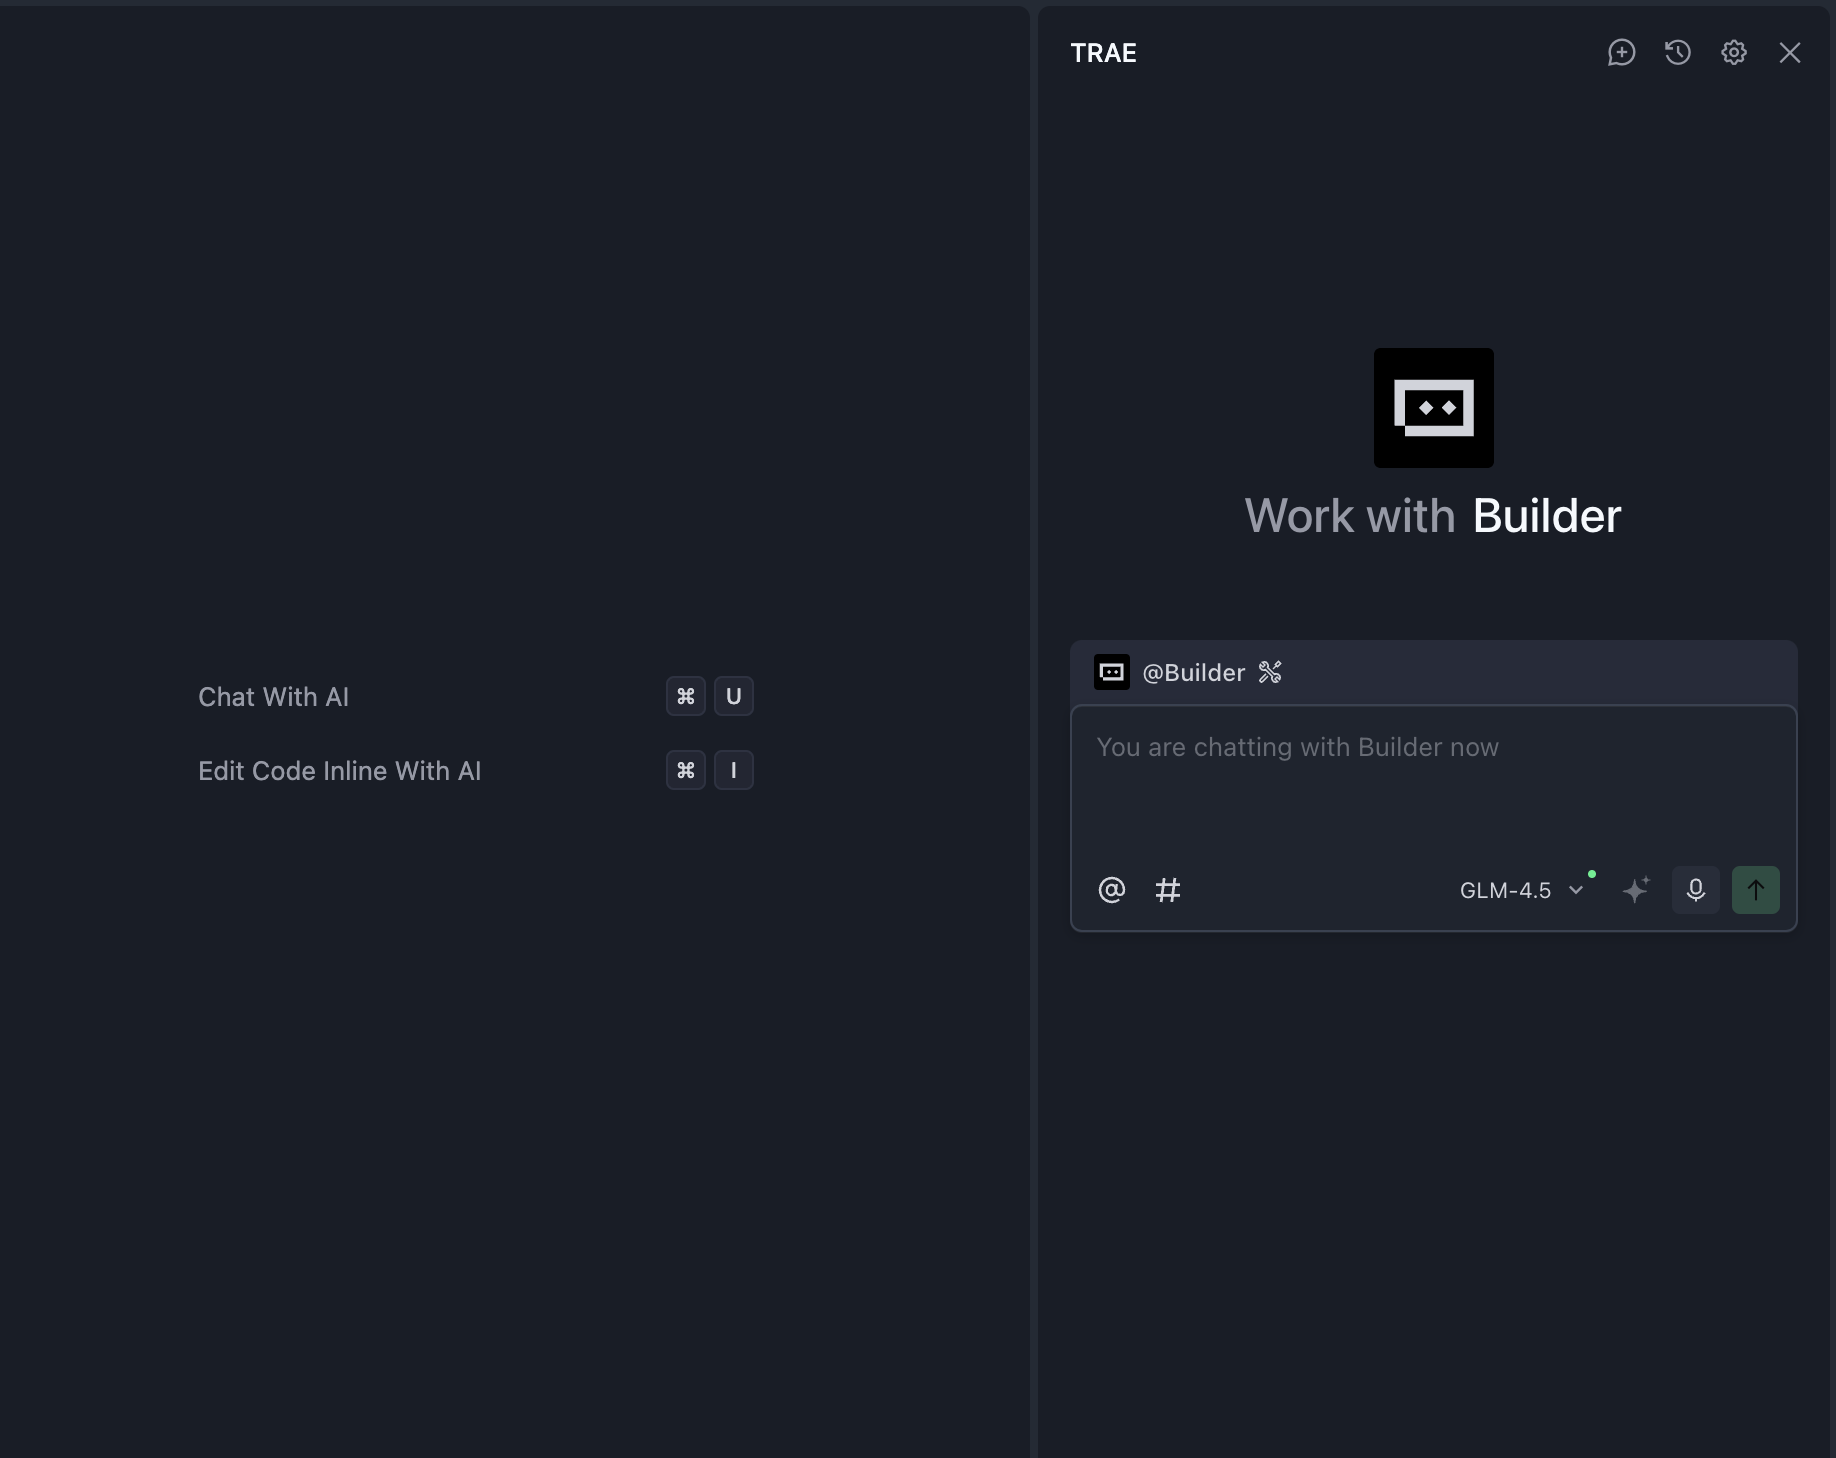The width and height of the screenshot is (1836, 1458).
Task: Select Edit Code Inline With AI entry
Action: (339, 771)
